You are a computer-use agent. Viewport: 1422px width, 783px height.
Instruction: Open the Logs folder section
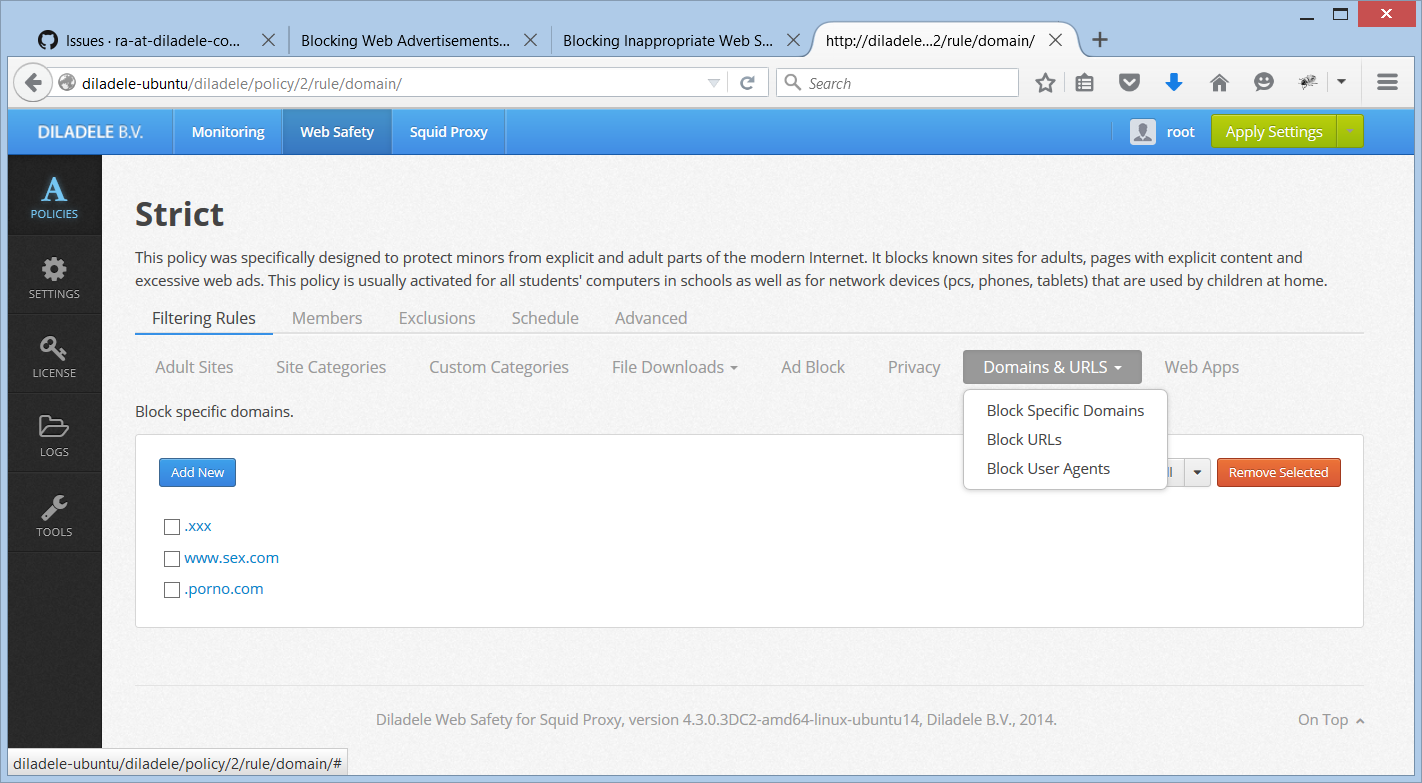pyautogui.click(x=54, y=435)
